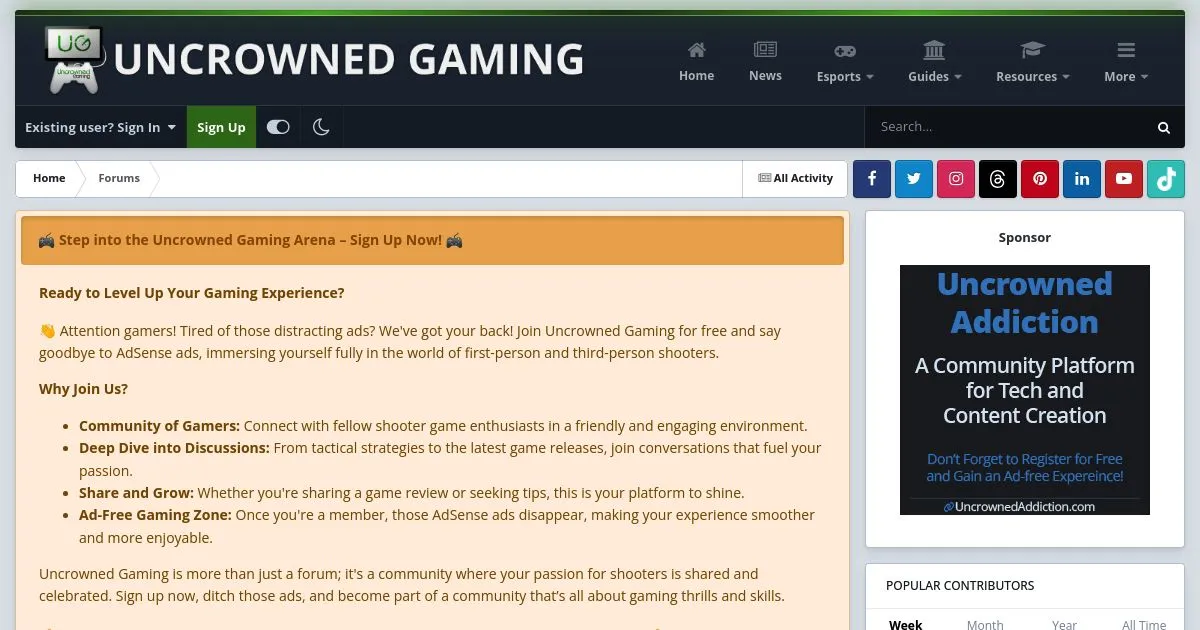
Task: Select Forums breadcrumb
Action: (x=119, y=178)
